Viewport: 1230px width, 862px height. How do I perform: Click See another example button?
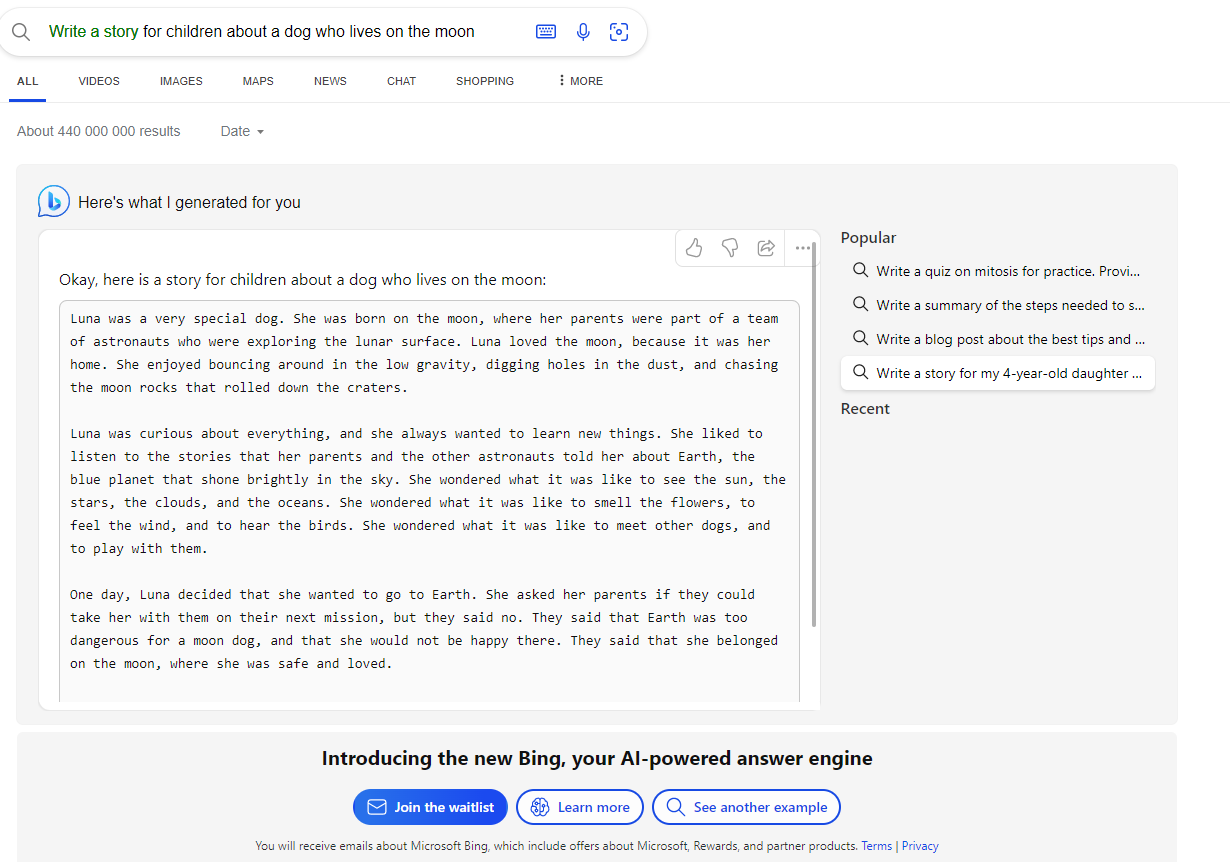(x=746, y=807)
